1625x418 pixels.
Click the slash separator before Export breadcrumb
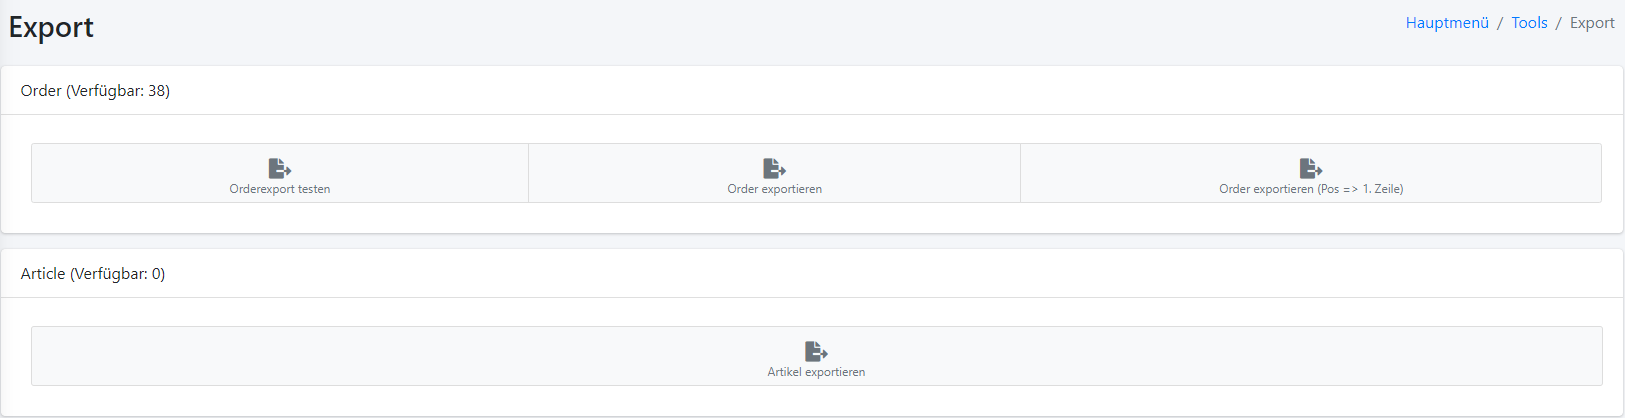1558,23
